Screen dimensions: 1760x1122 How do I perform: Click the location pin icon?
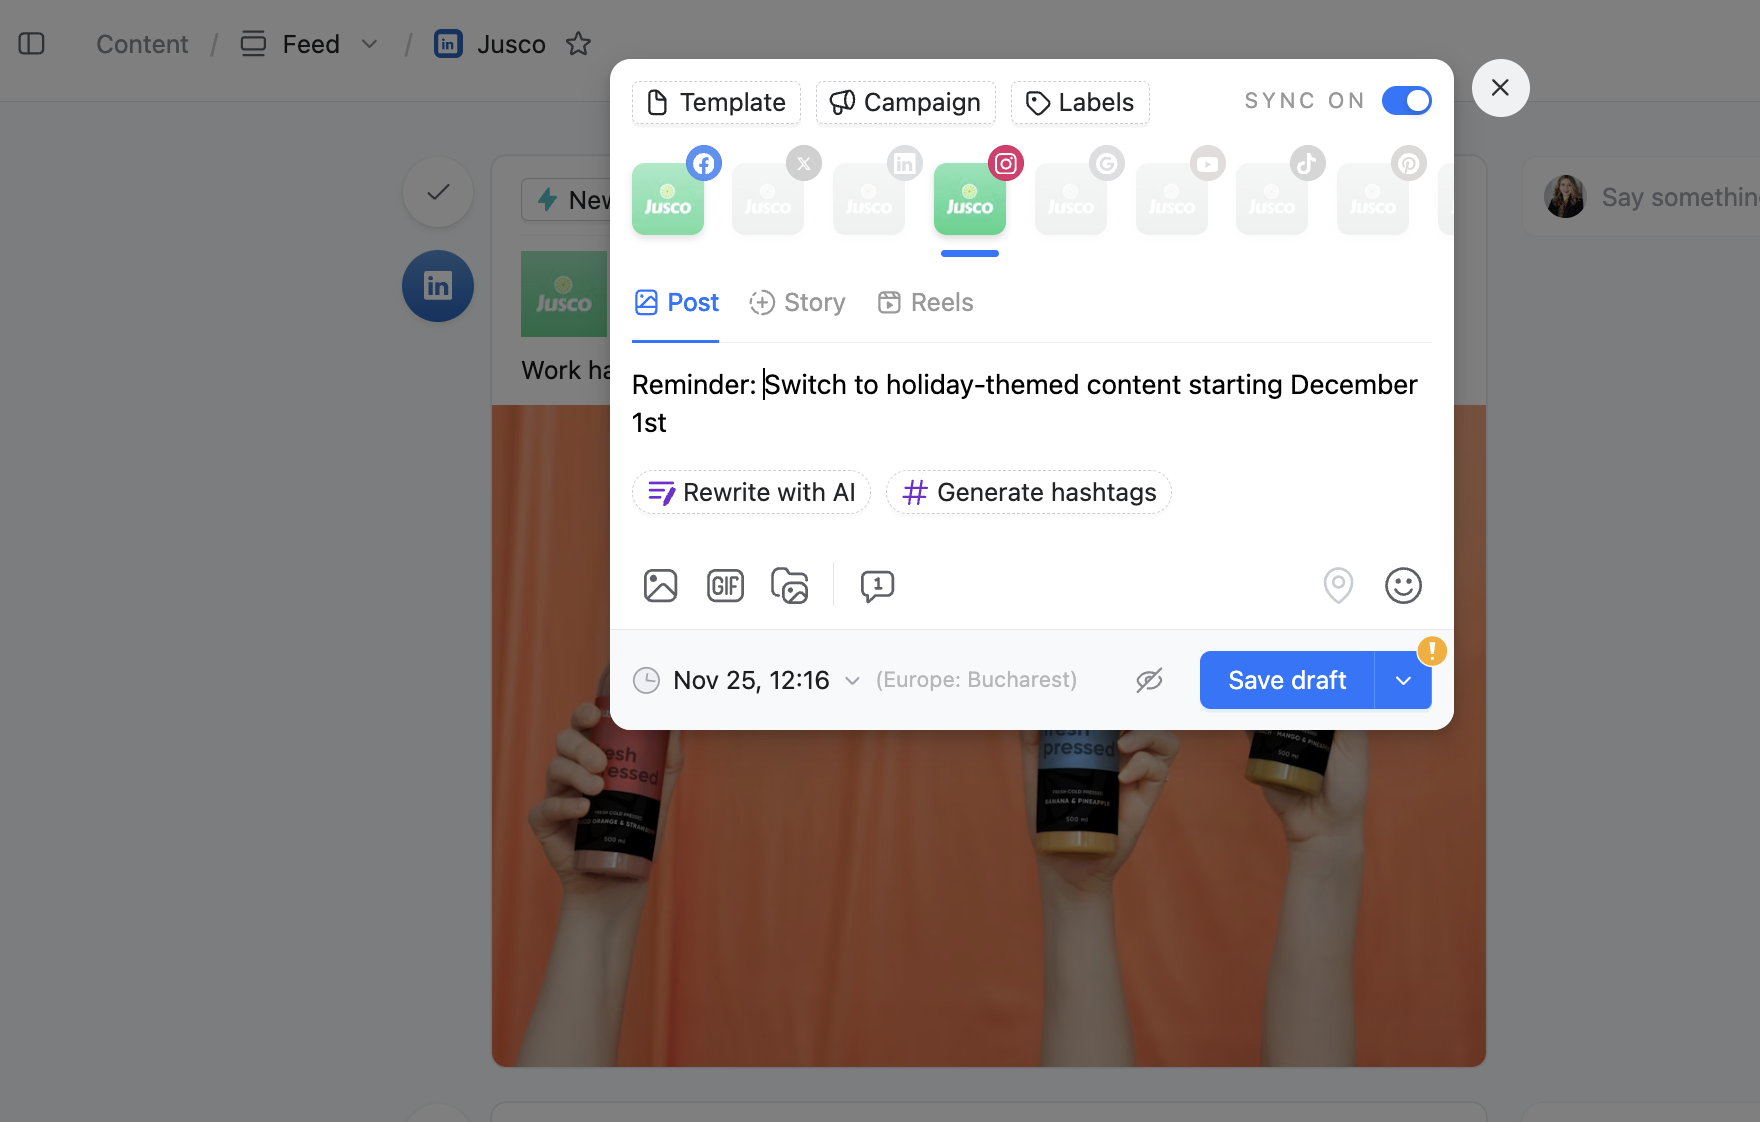click(x=1338, y=585)
